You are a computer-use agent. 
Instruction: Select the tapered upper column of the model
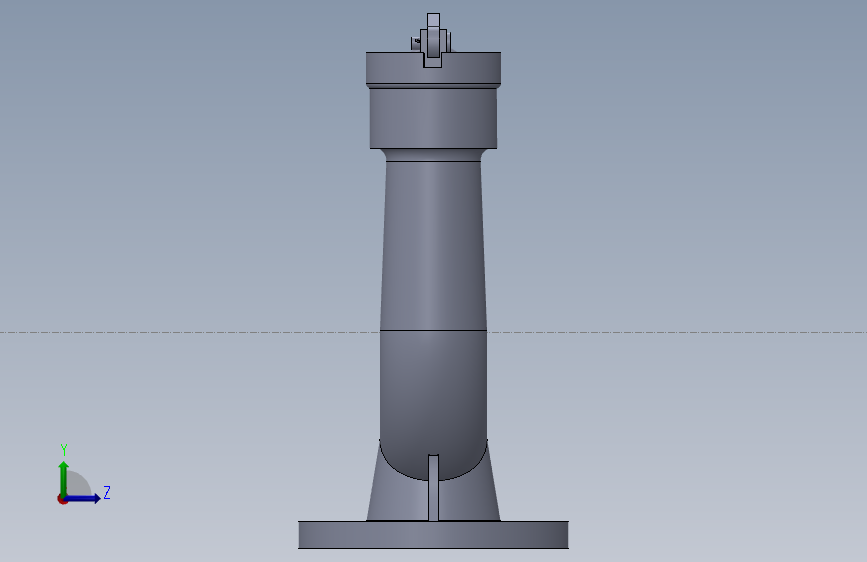pyautogui.click(x=433, y=246)
